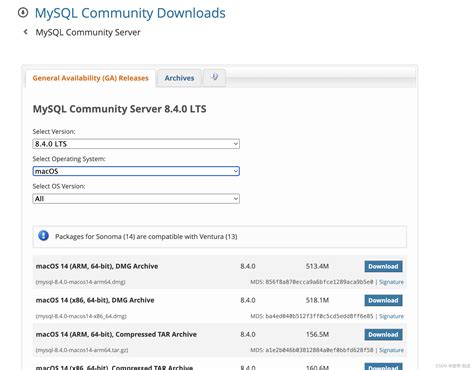This screenshot has height=370, width=474.
Task: Click filename mysql-8.4.0-macos14-arm64.dmg
Action: (80, 282)
